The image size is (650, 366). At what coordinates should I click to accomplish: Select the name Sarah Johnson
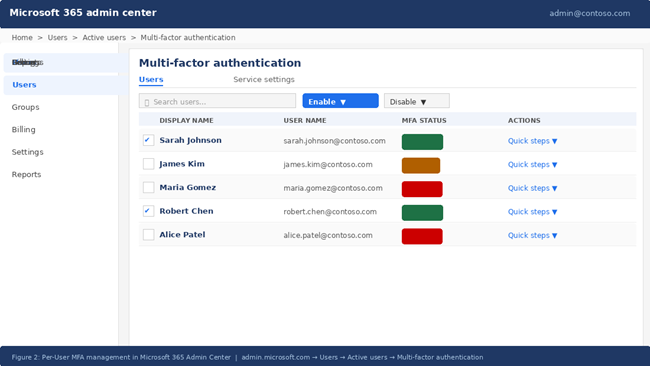pos(190,140)
